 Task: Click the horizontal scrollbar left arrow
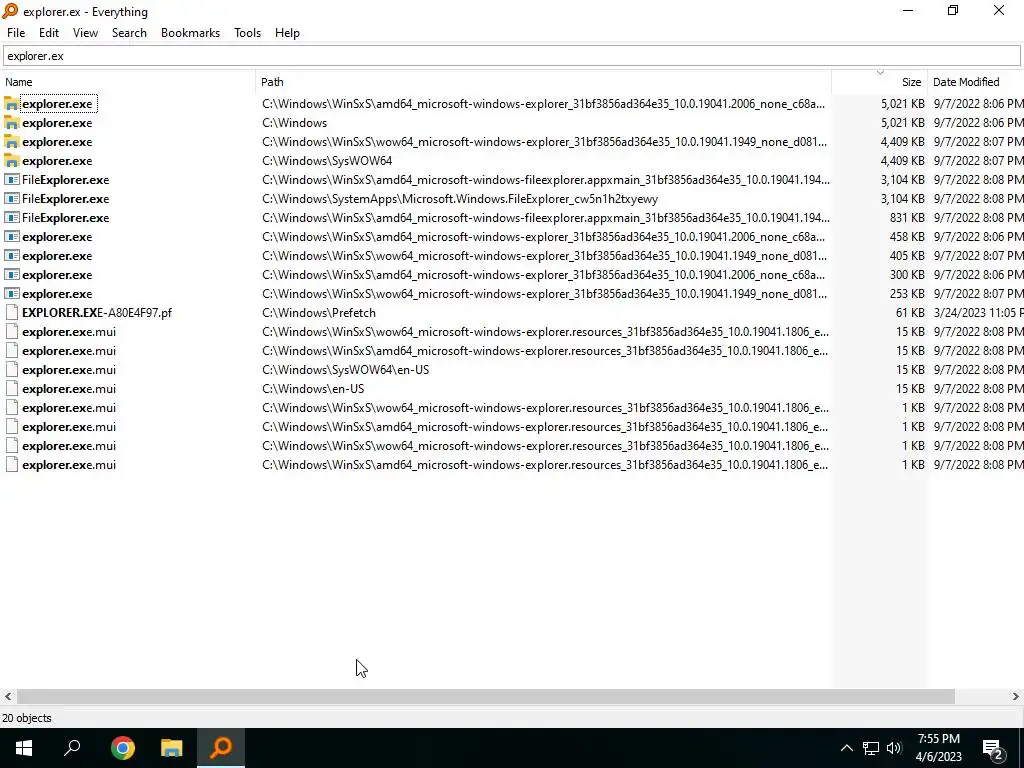pos(8,696)
